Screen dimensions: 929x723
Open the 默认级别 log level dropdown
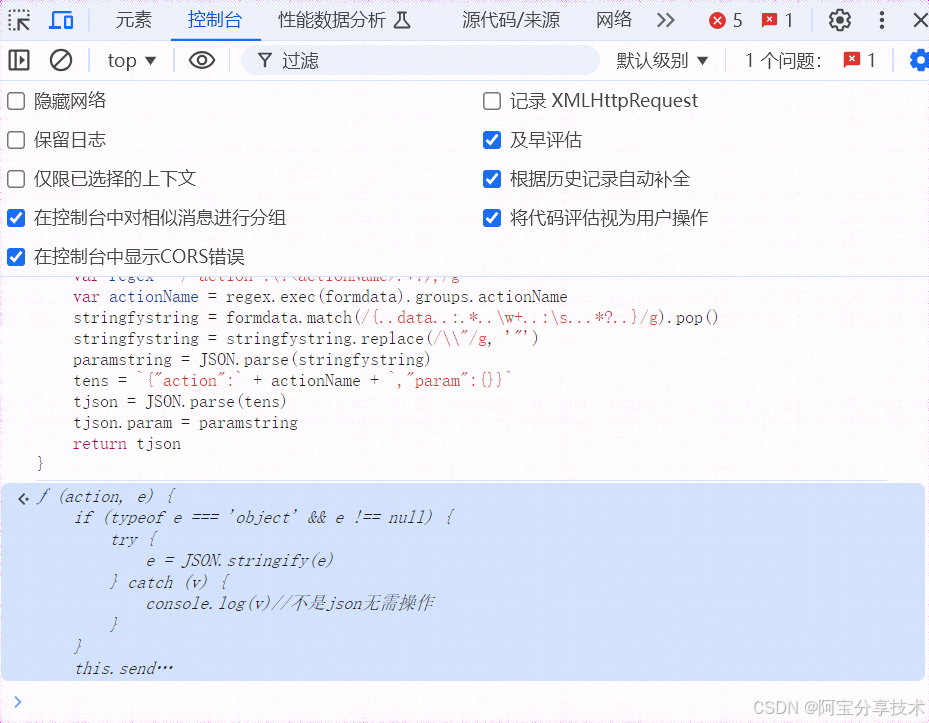point(662,60)
